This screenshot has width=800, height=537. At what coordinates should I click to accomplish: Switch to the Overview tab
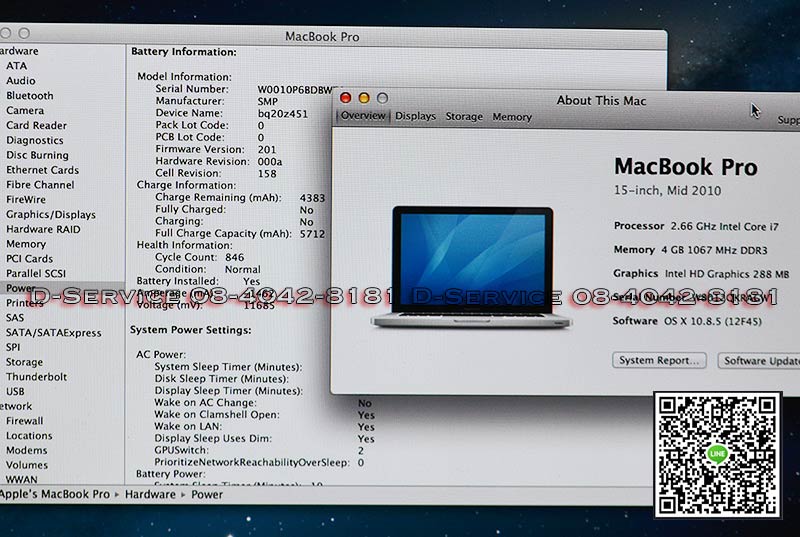click(363, 116)
